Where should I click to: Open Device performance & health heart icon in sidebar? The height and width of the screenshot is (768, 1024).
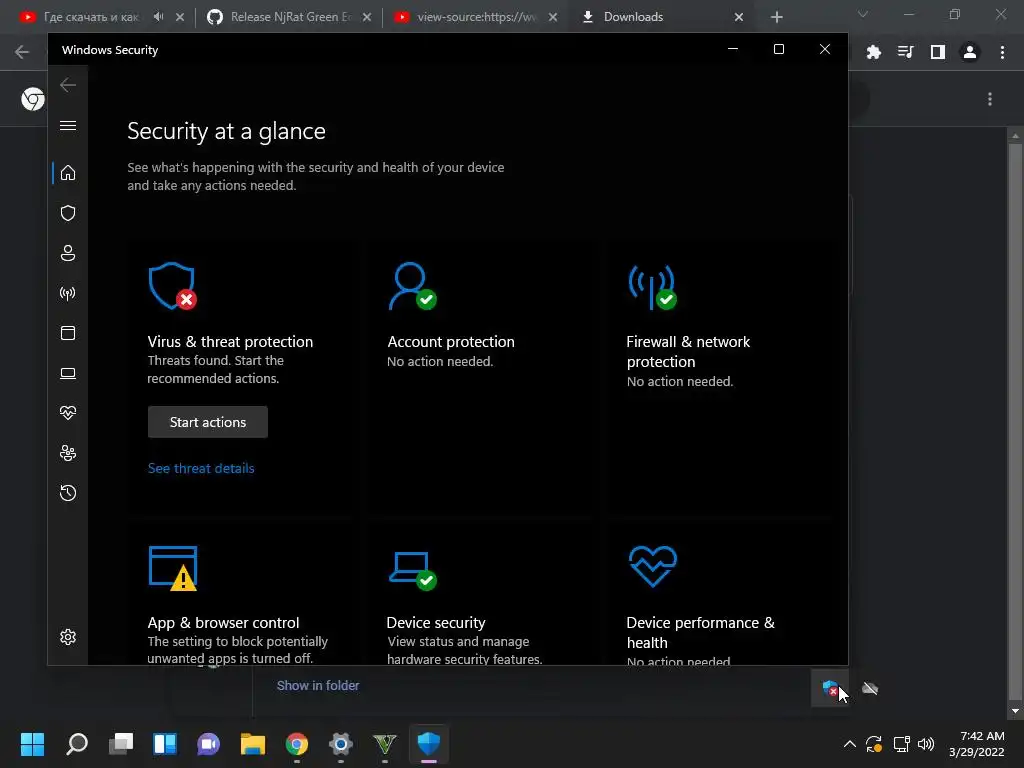[x=68, y=413]
